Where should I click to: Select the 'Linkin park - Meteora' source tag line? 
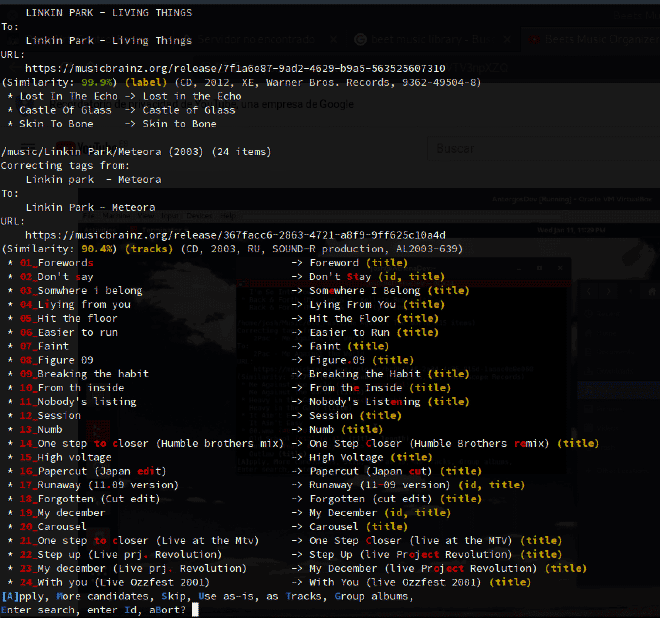tap(93, 180)
